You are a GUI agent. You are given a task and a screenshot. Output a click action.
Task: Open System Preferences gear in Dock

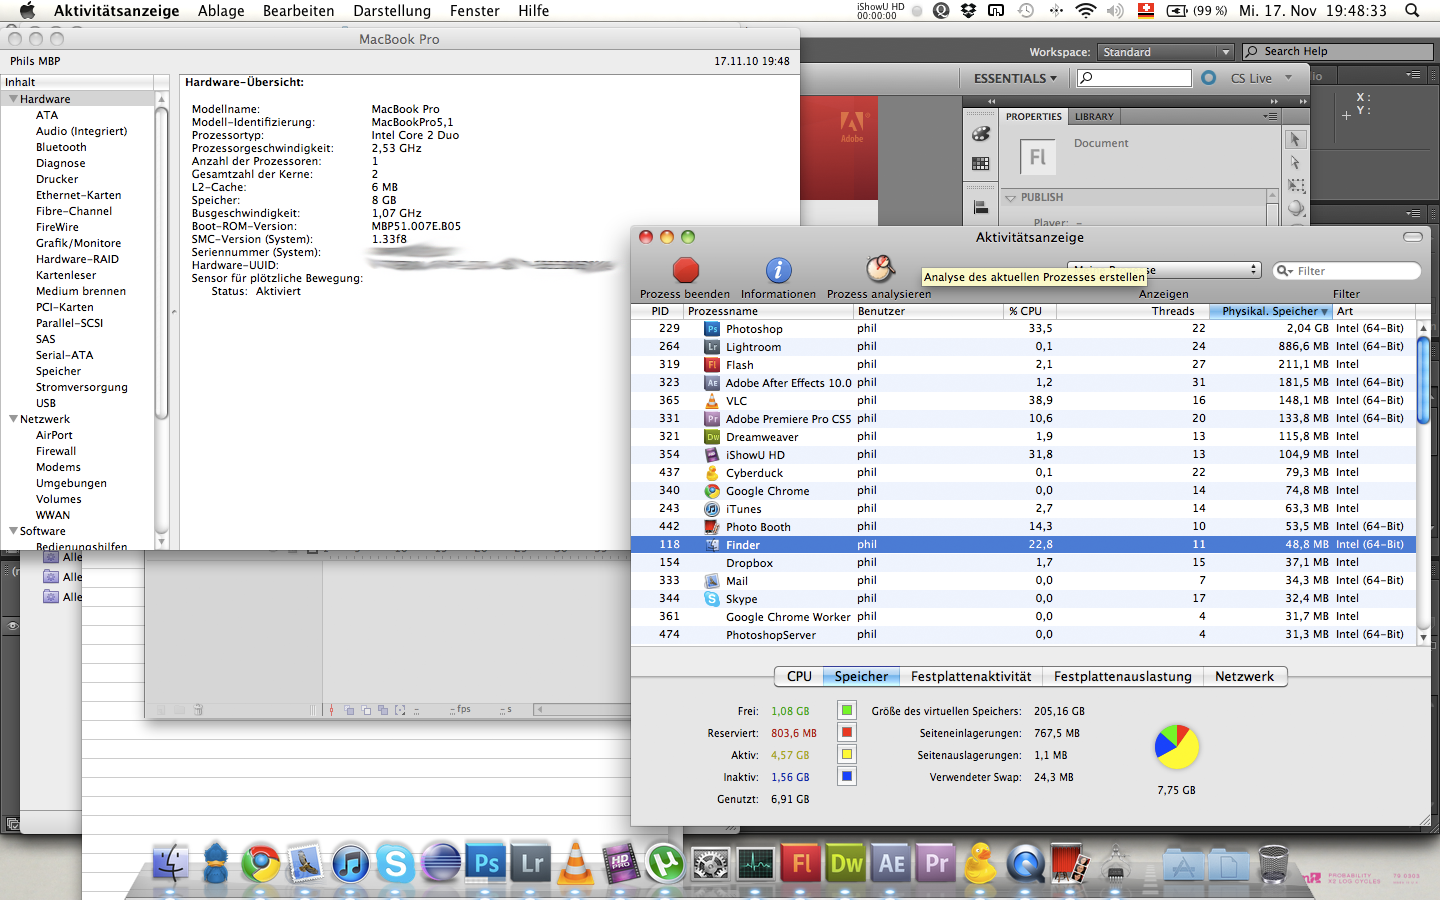[711, 863]
